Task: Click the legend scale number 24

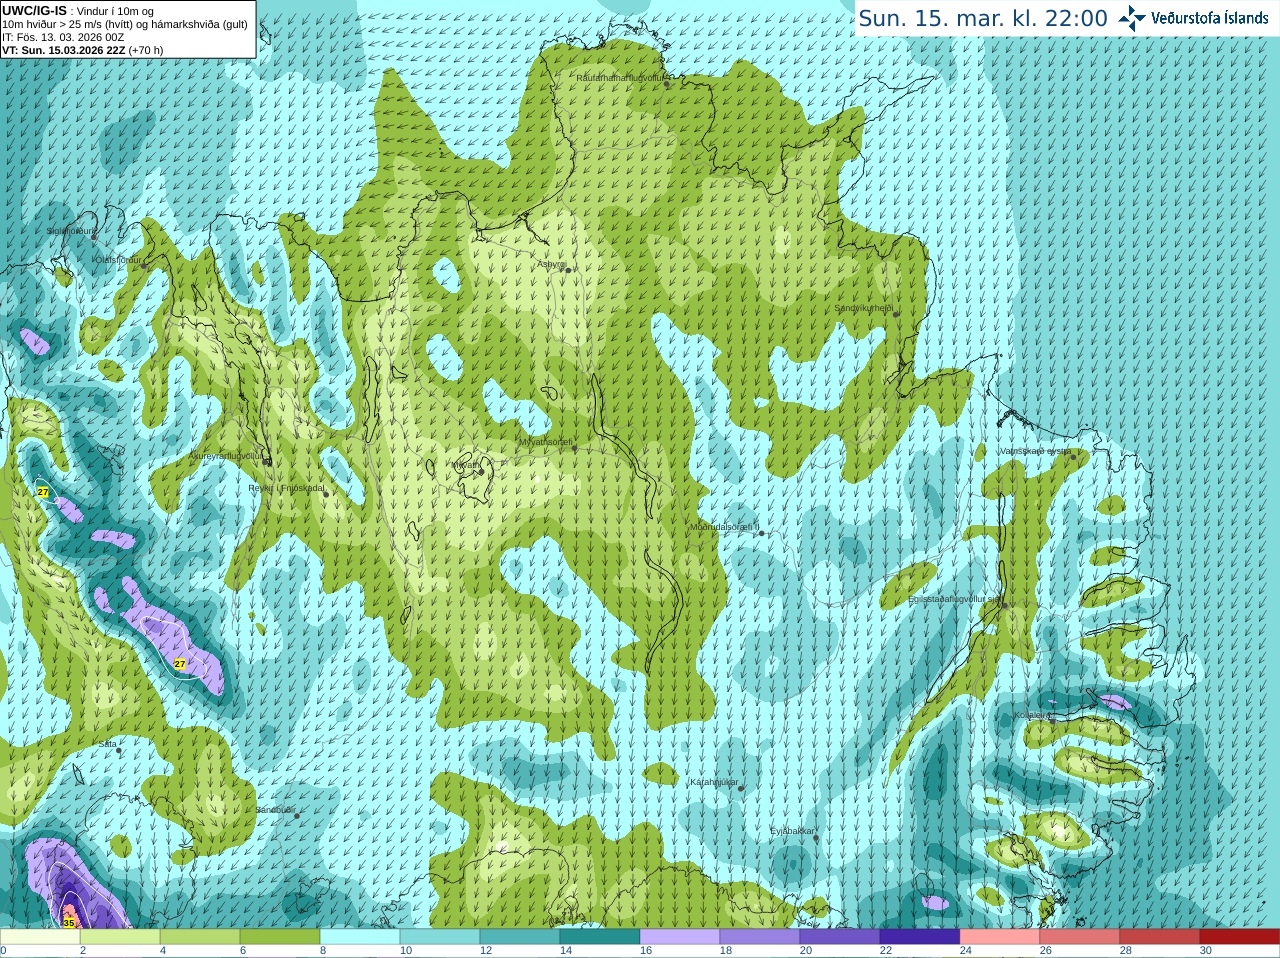Action: 965,951
